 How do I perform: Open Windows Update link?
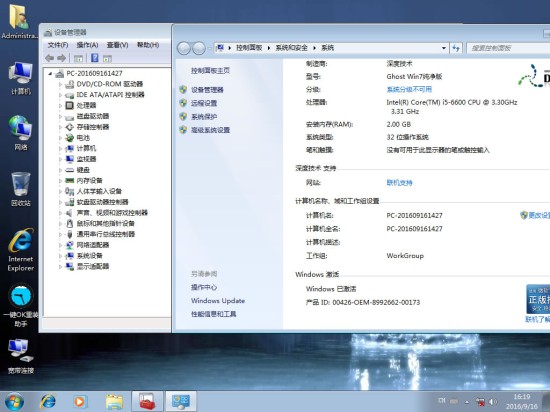[x=218, y=301]
